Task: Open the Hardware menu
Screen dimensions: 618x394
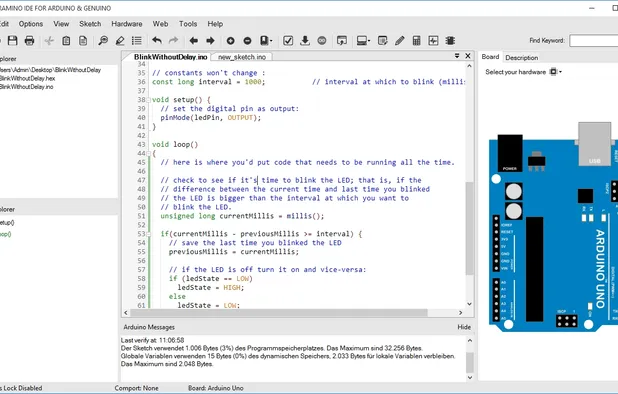Action: tap(127, 24)
